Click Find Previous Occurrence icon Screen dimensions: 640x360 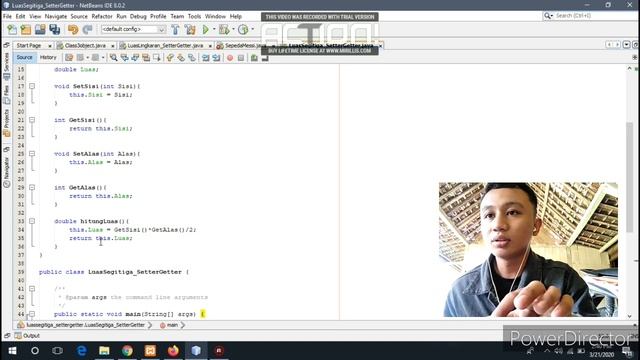124,58
